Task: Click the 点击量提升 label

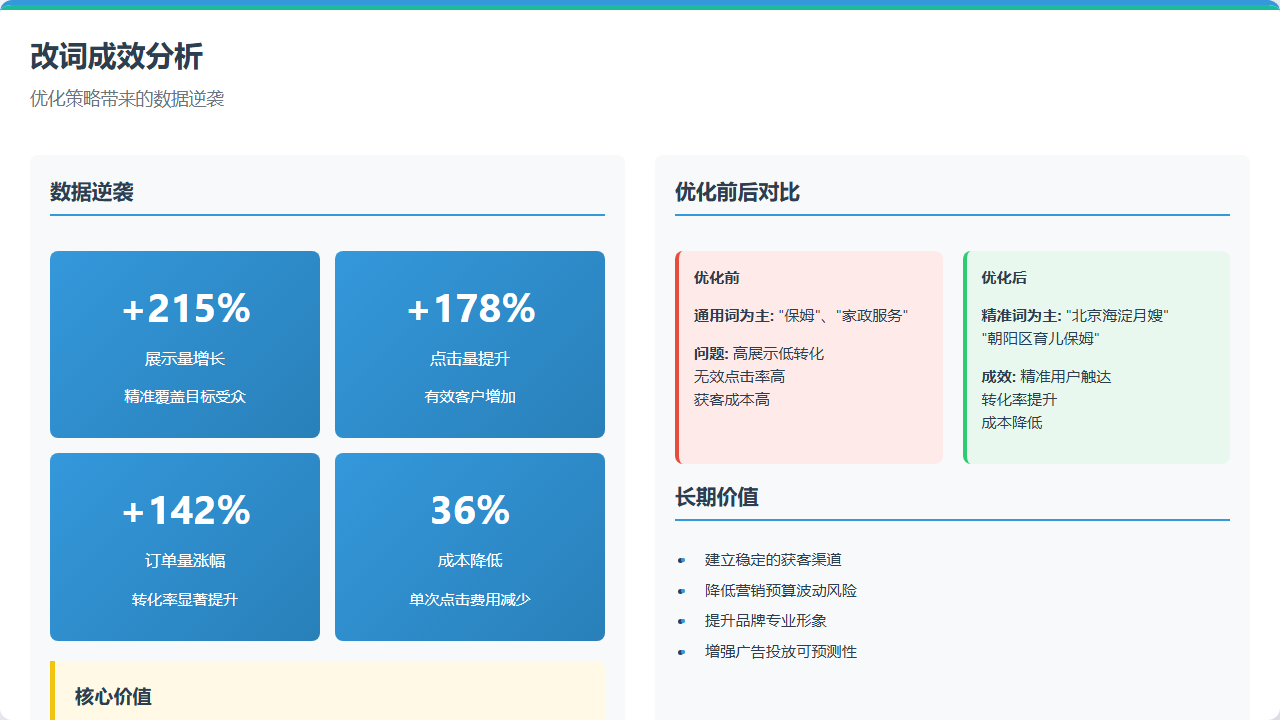Action: click(470, 359)
